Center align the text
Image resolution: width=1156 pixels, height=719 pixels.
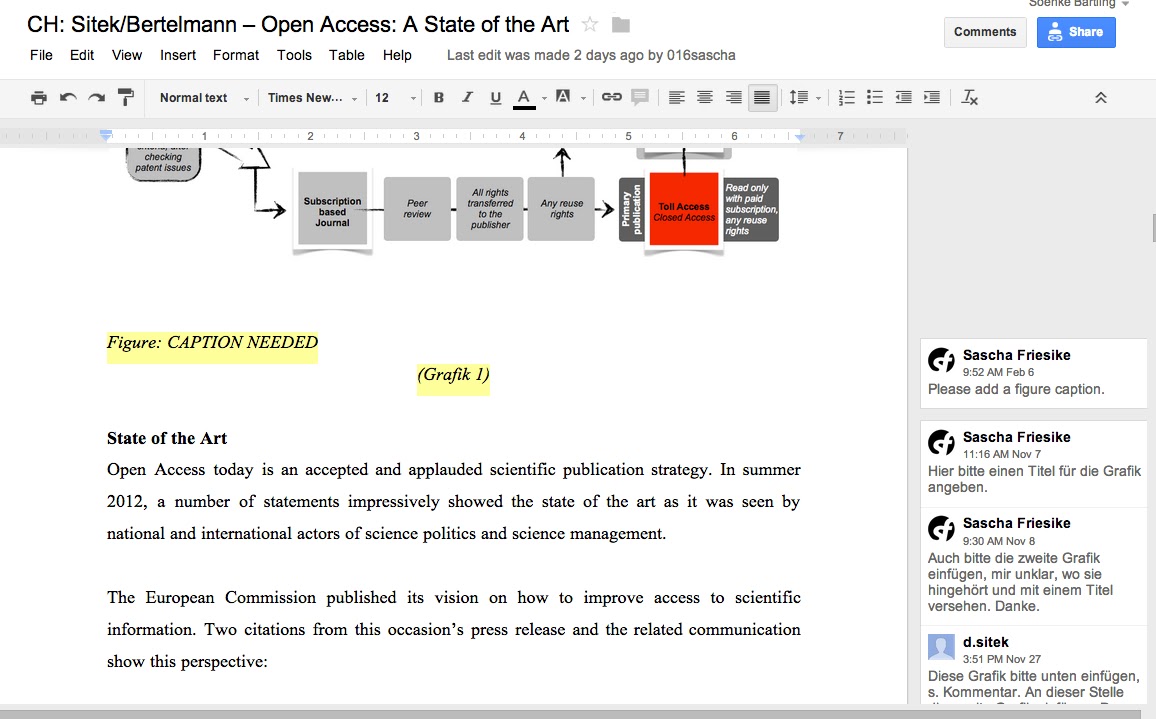(x=705, y=97)
